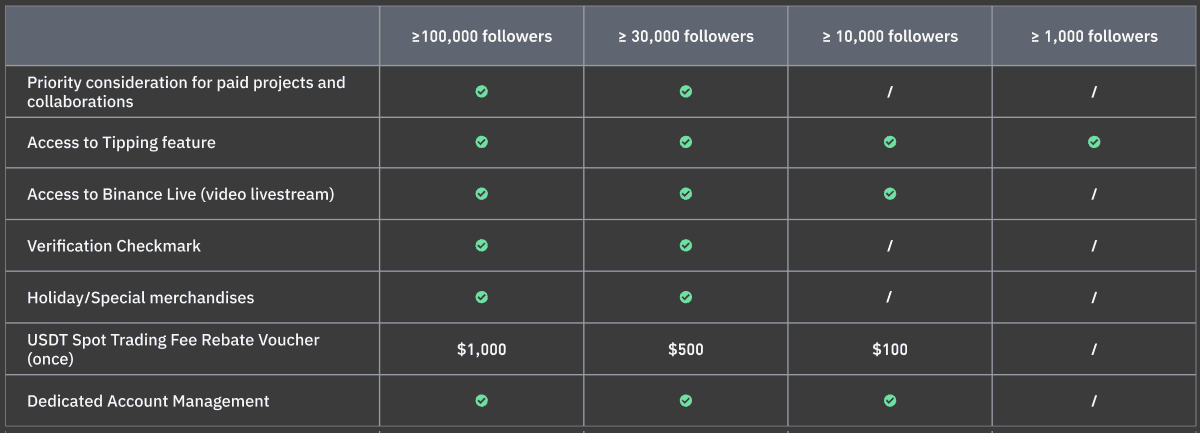Select the ≥ 30,000 followers column header

click(x=686, y=37)
